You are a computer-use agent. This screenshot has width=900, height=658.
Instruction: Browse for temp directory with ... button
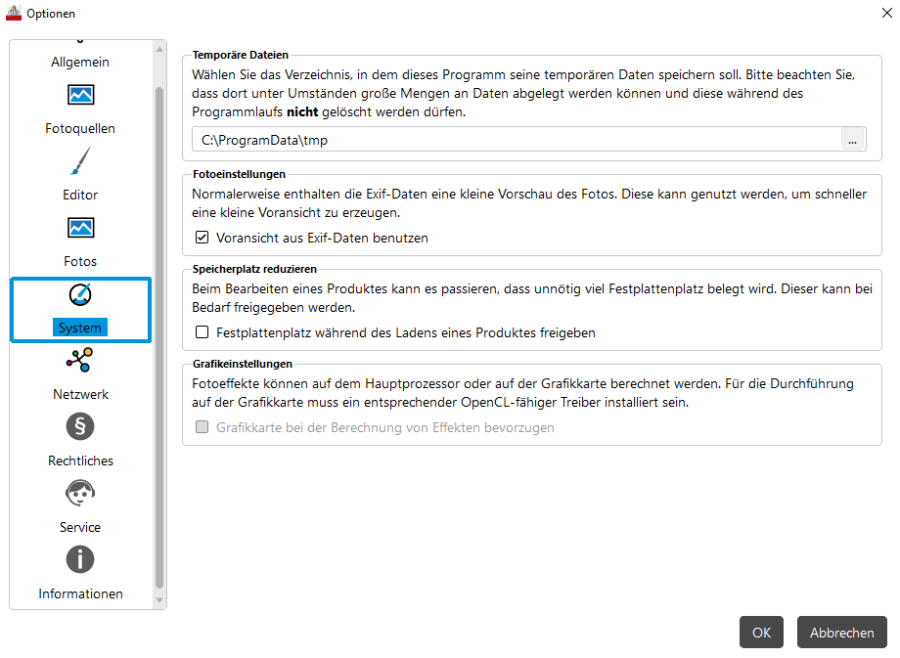click(853, 140)
